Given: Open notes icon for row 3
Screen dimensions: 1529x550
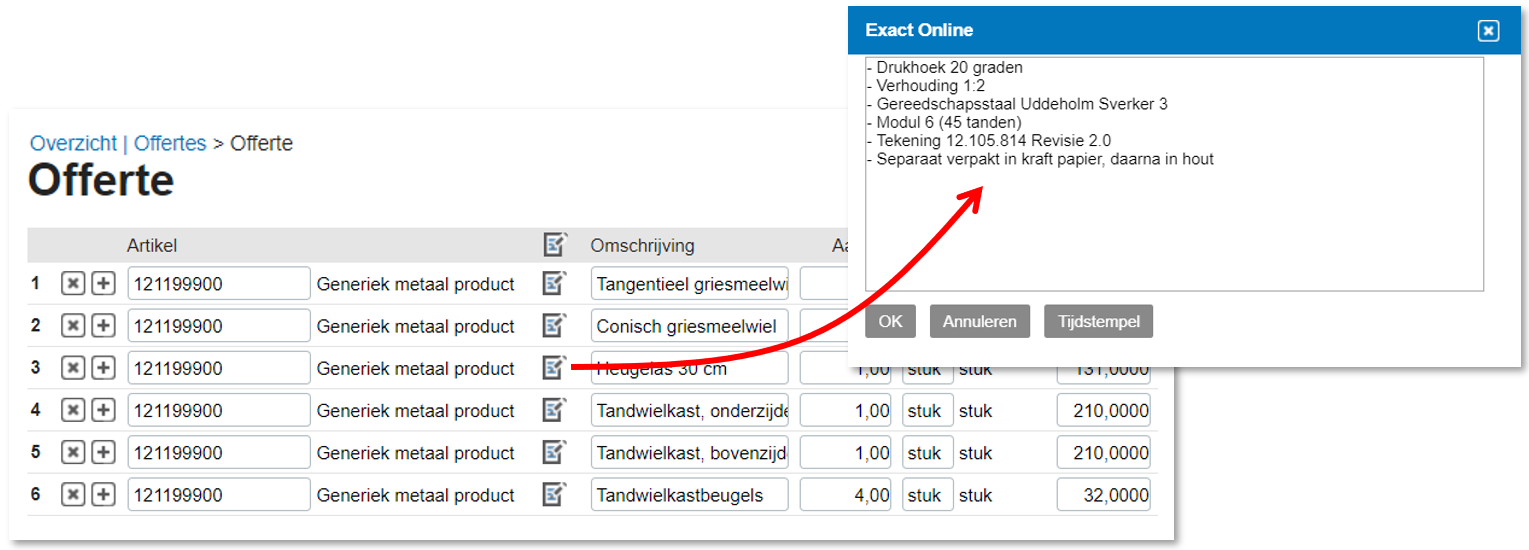Looking at the screenshot, I should coord(554,368).
